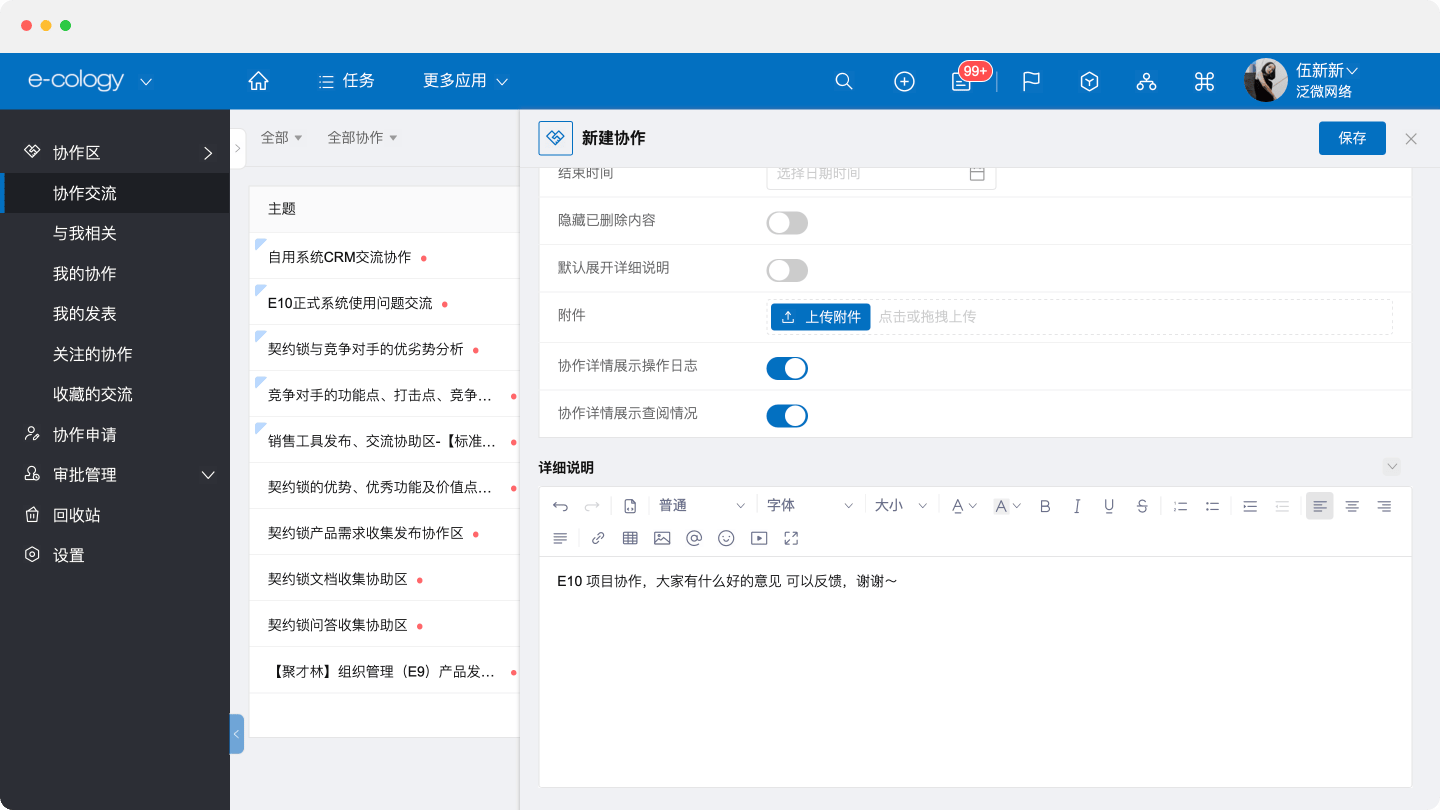Screen dimensions: 1440x810
Task: Click the 保存 button
Action: 1352,138
